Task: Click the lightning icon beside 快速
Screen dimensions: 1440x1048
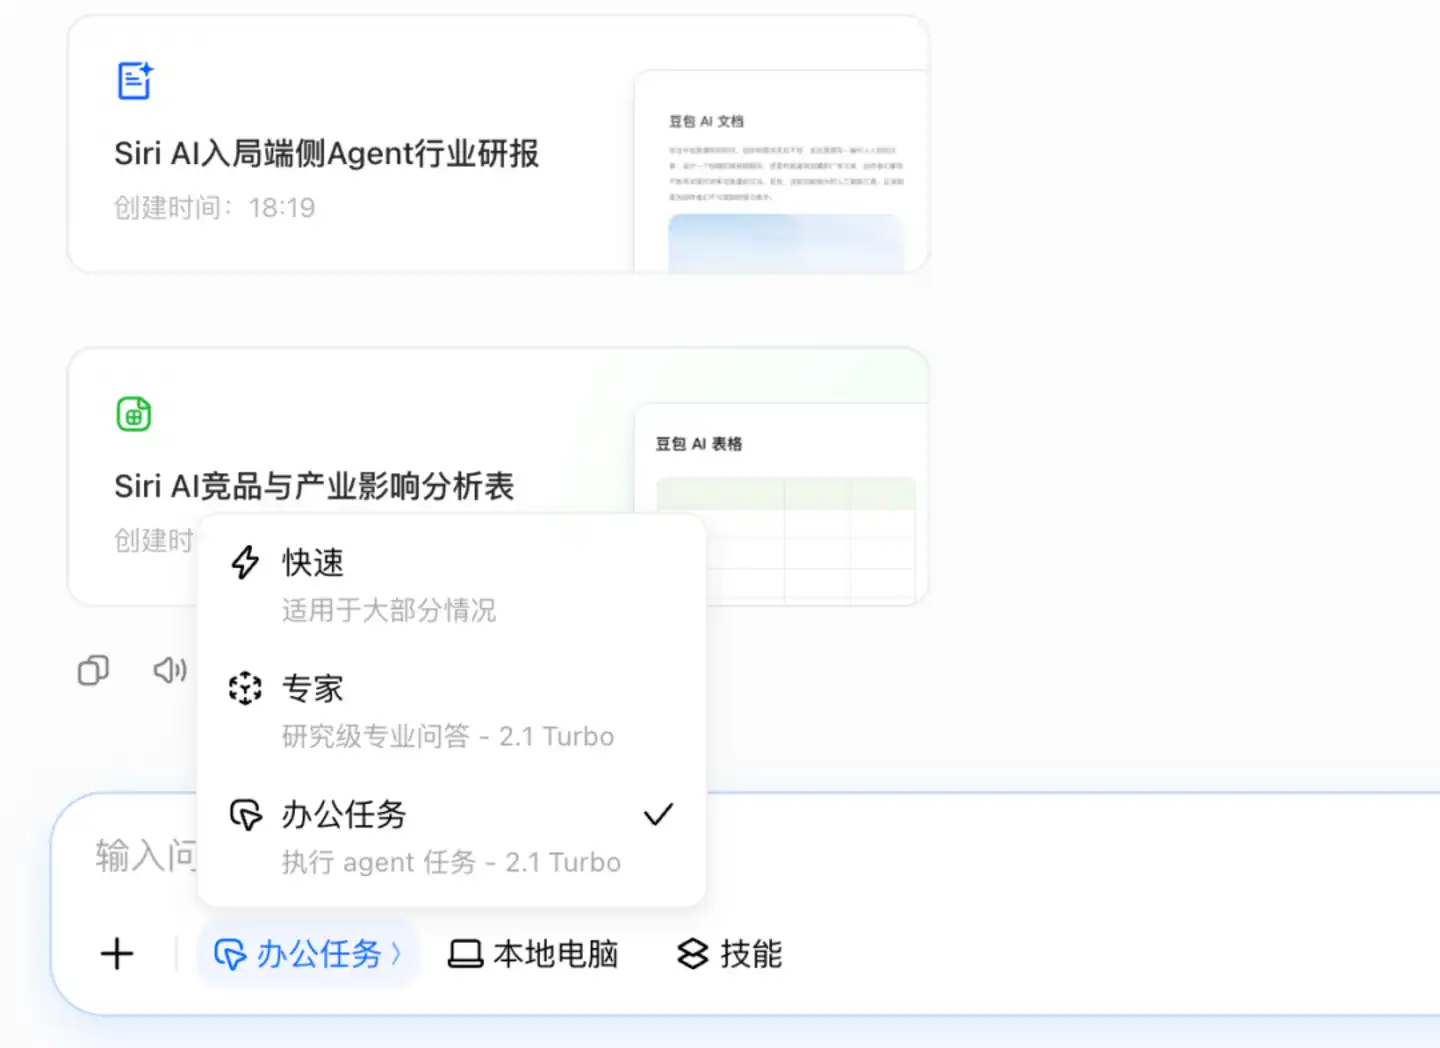Action: pyautogui.click(x=245, y=562)
